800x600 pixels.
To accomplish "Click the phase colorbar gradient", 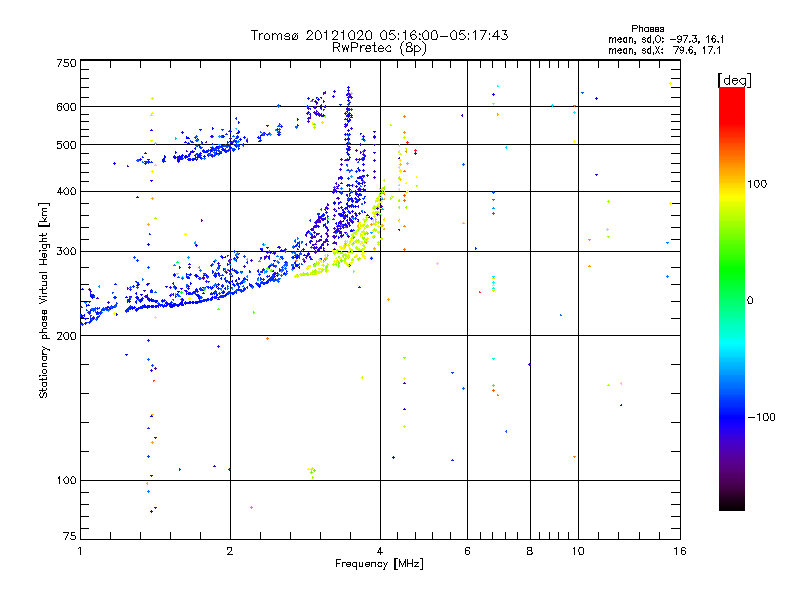I will (x=732, y=298).
